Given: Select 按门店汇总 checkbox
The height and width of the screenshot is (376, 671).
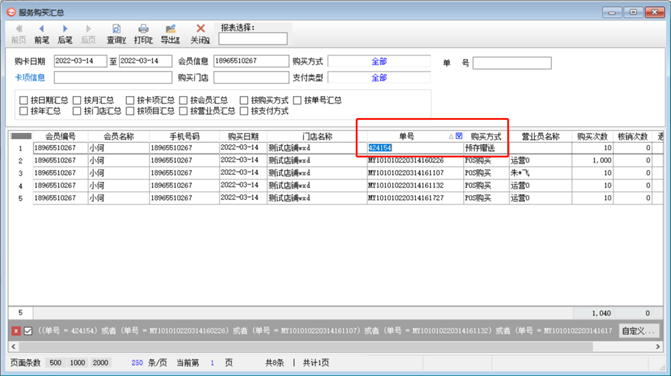Looking at the screenshot, I should pos(77,111).
